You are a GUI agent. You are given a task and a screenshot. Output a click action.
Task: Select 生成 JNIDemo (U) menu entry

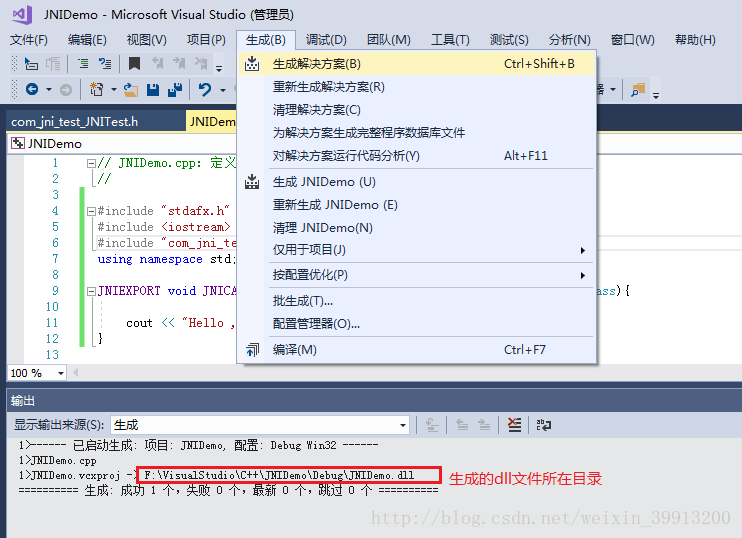[416, 182]
